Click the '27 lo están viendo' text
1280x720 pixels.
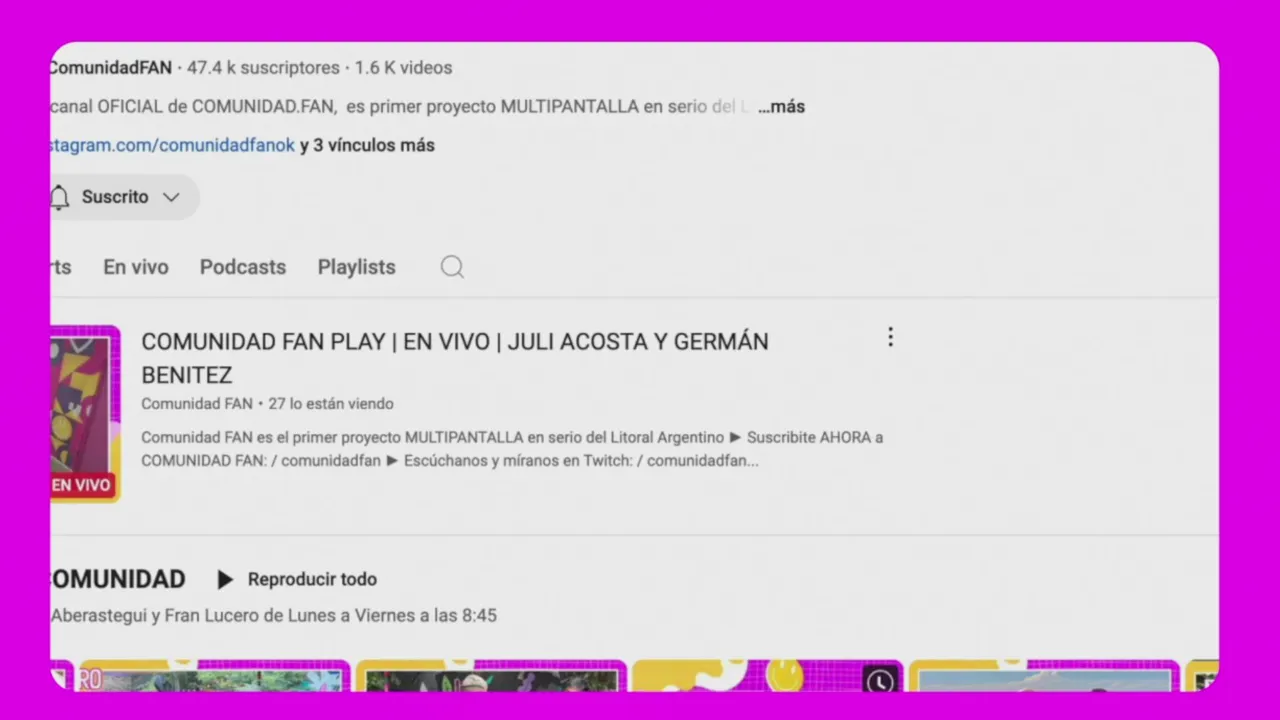(331, 404)
